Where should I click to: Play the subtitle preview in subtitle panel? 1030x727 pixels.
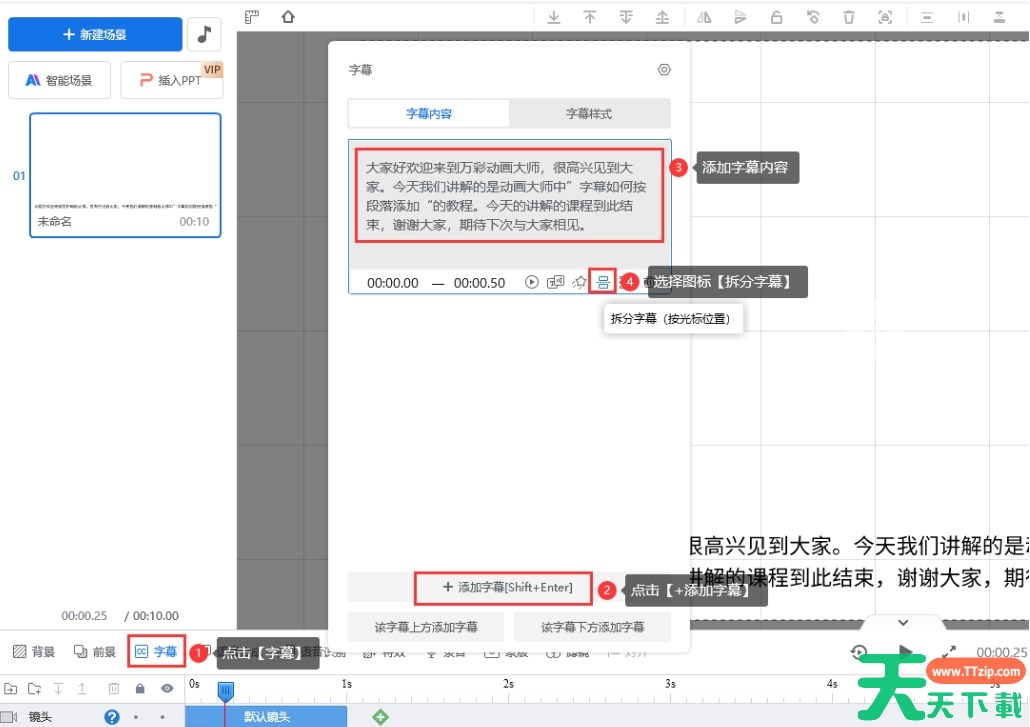click(x=532, y=283)
